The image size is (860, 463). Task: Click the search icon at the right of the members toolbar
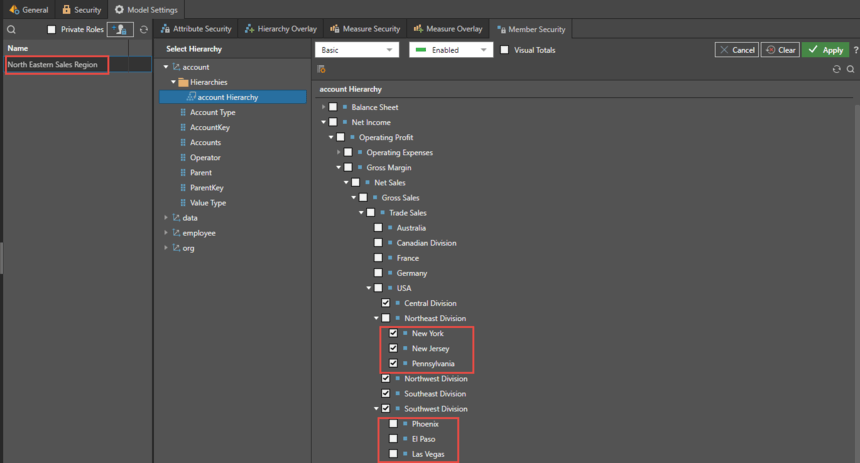[x=850, y=69]
